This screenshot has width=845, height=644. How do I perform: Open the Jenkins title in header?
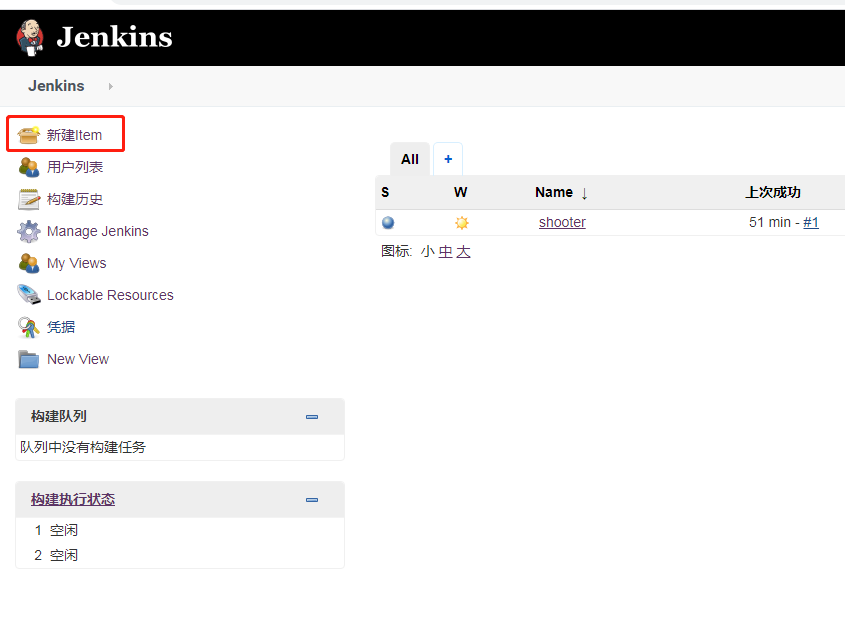click(x=114, y=37)
